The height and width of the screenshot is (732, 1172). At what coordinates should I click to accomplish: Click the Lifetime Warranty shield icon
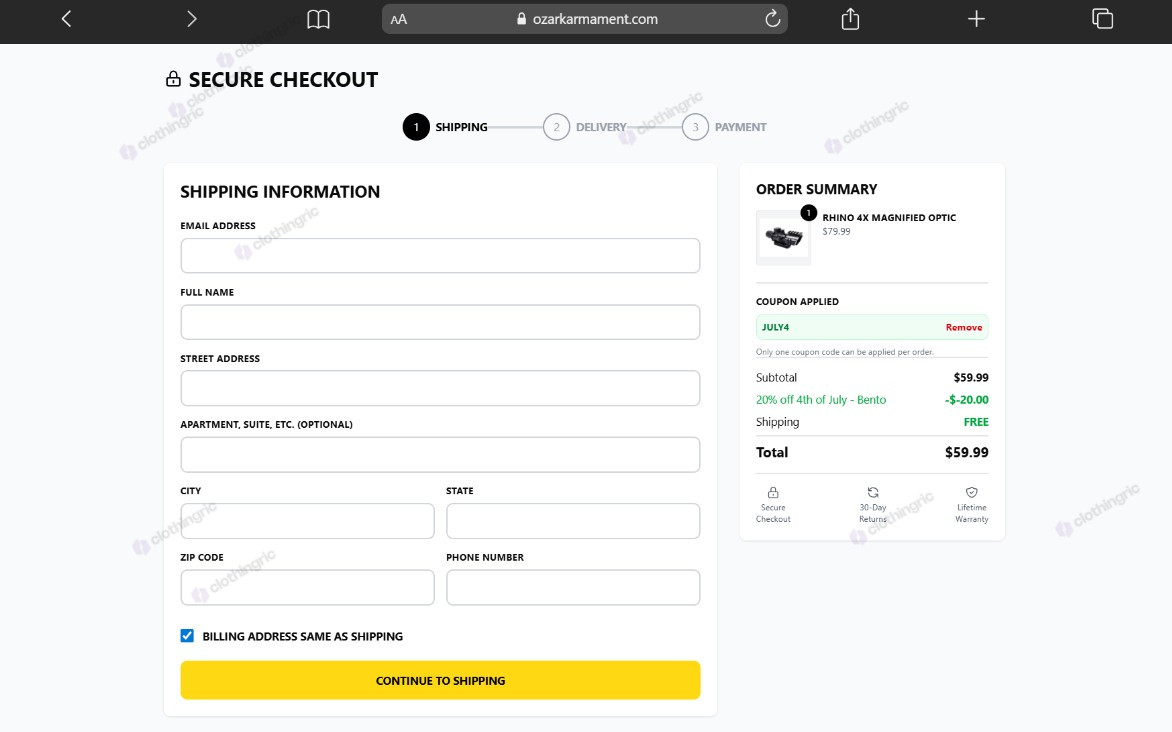coord(972,492)
